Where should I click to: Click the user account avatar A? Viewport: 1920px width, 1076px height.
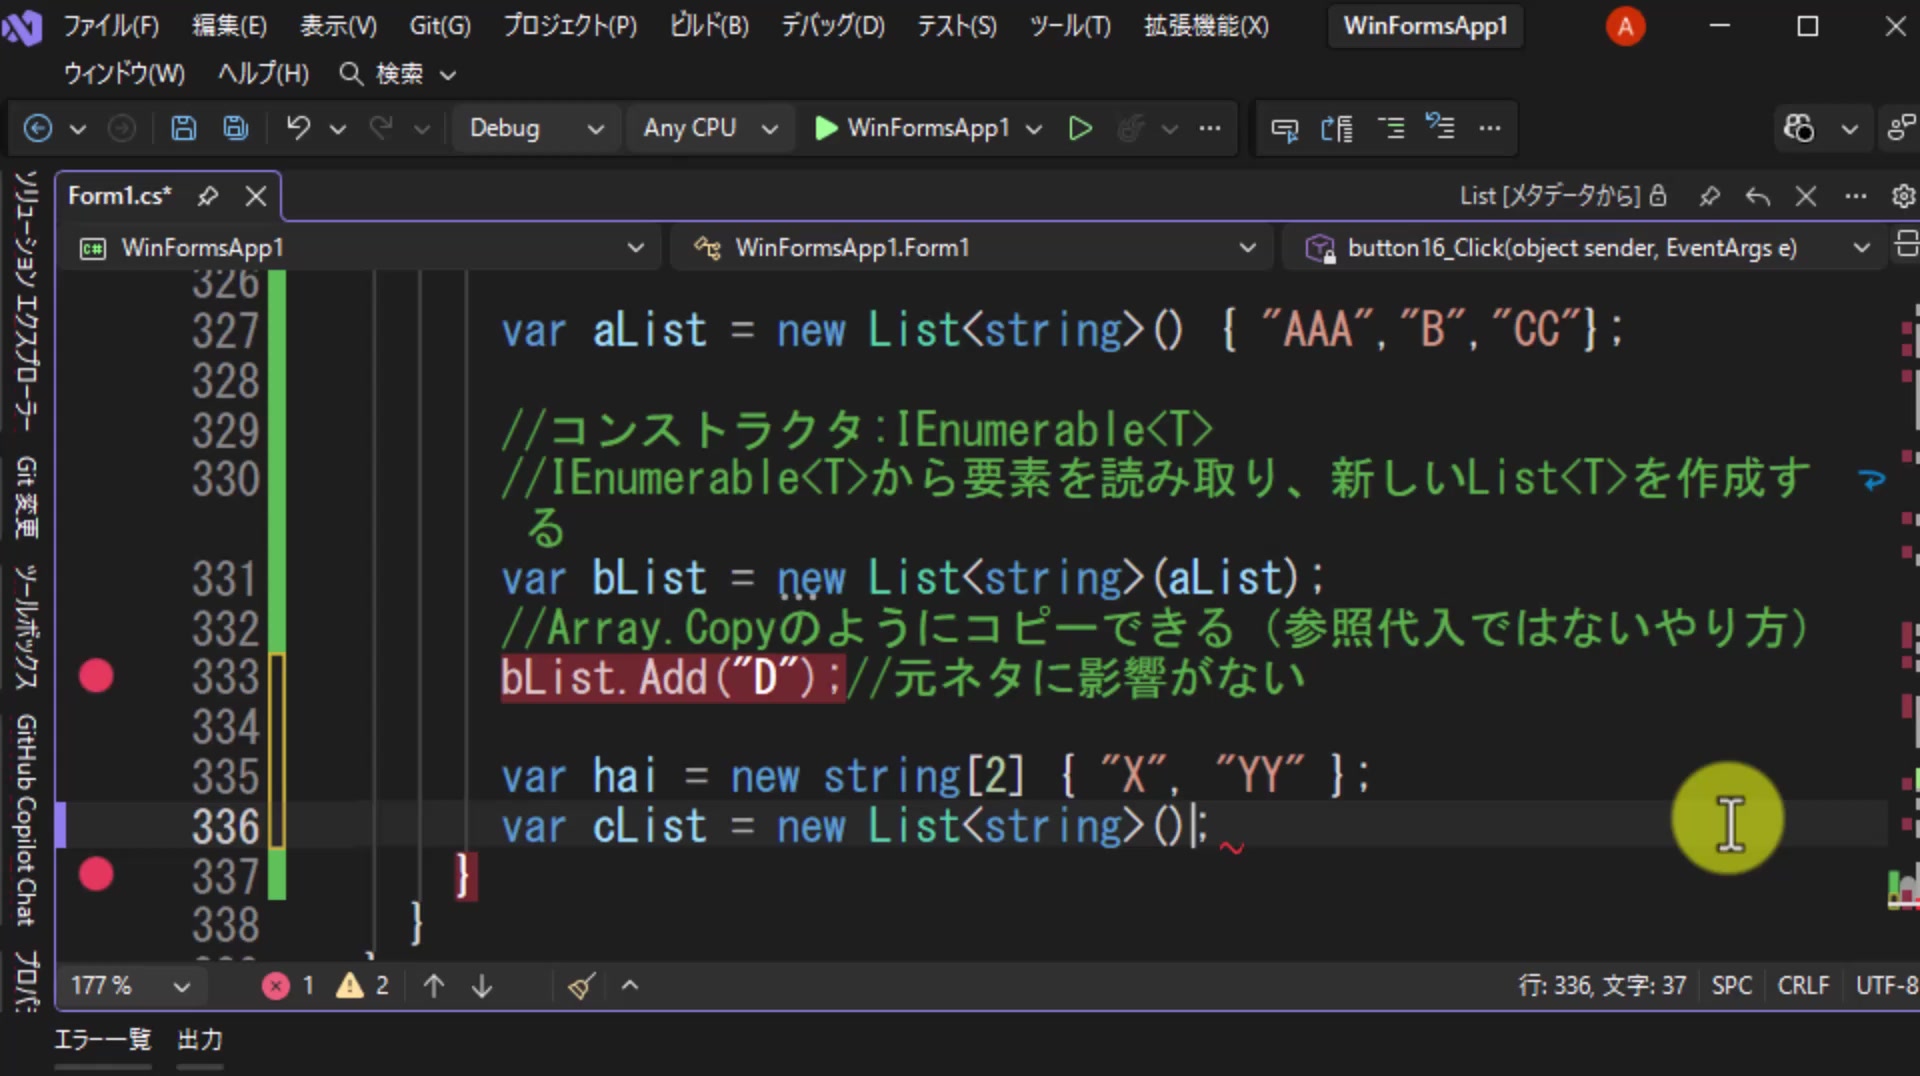[1625, 26]
